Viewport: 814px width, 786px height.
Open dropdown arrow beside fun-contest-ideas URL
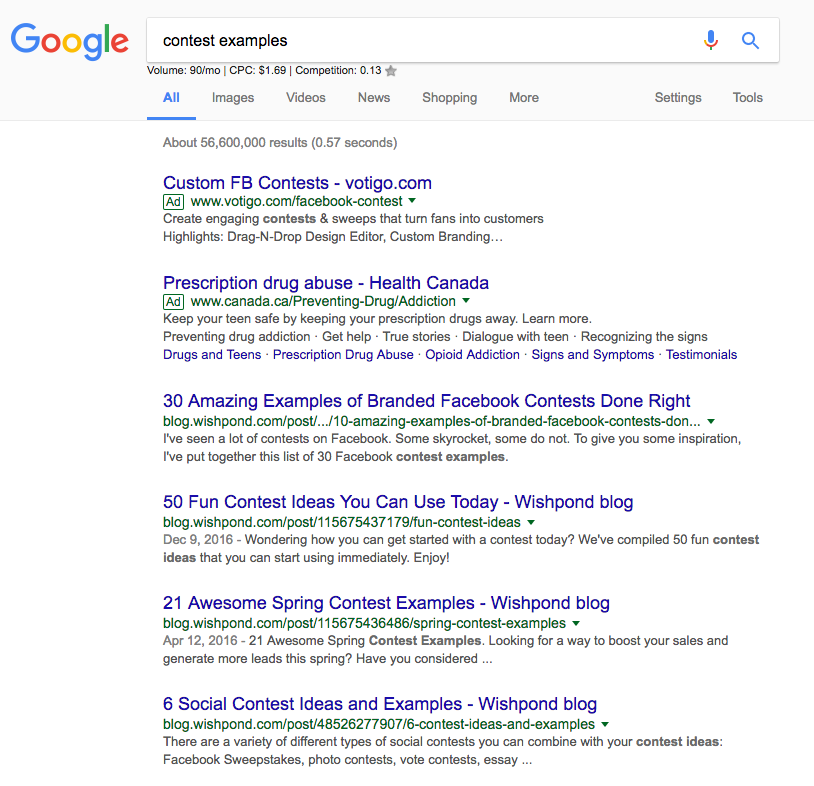coord(531,522)
